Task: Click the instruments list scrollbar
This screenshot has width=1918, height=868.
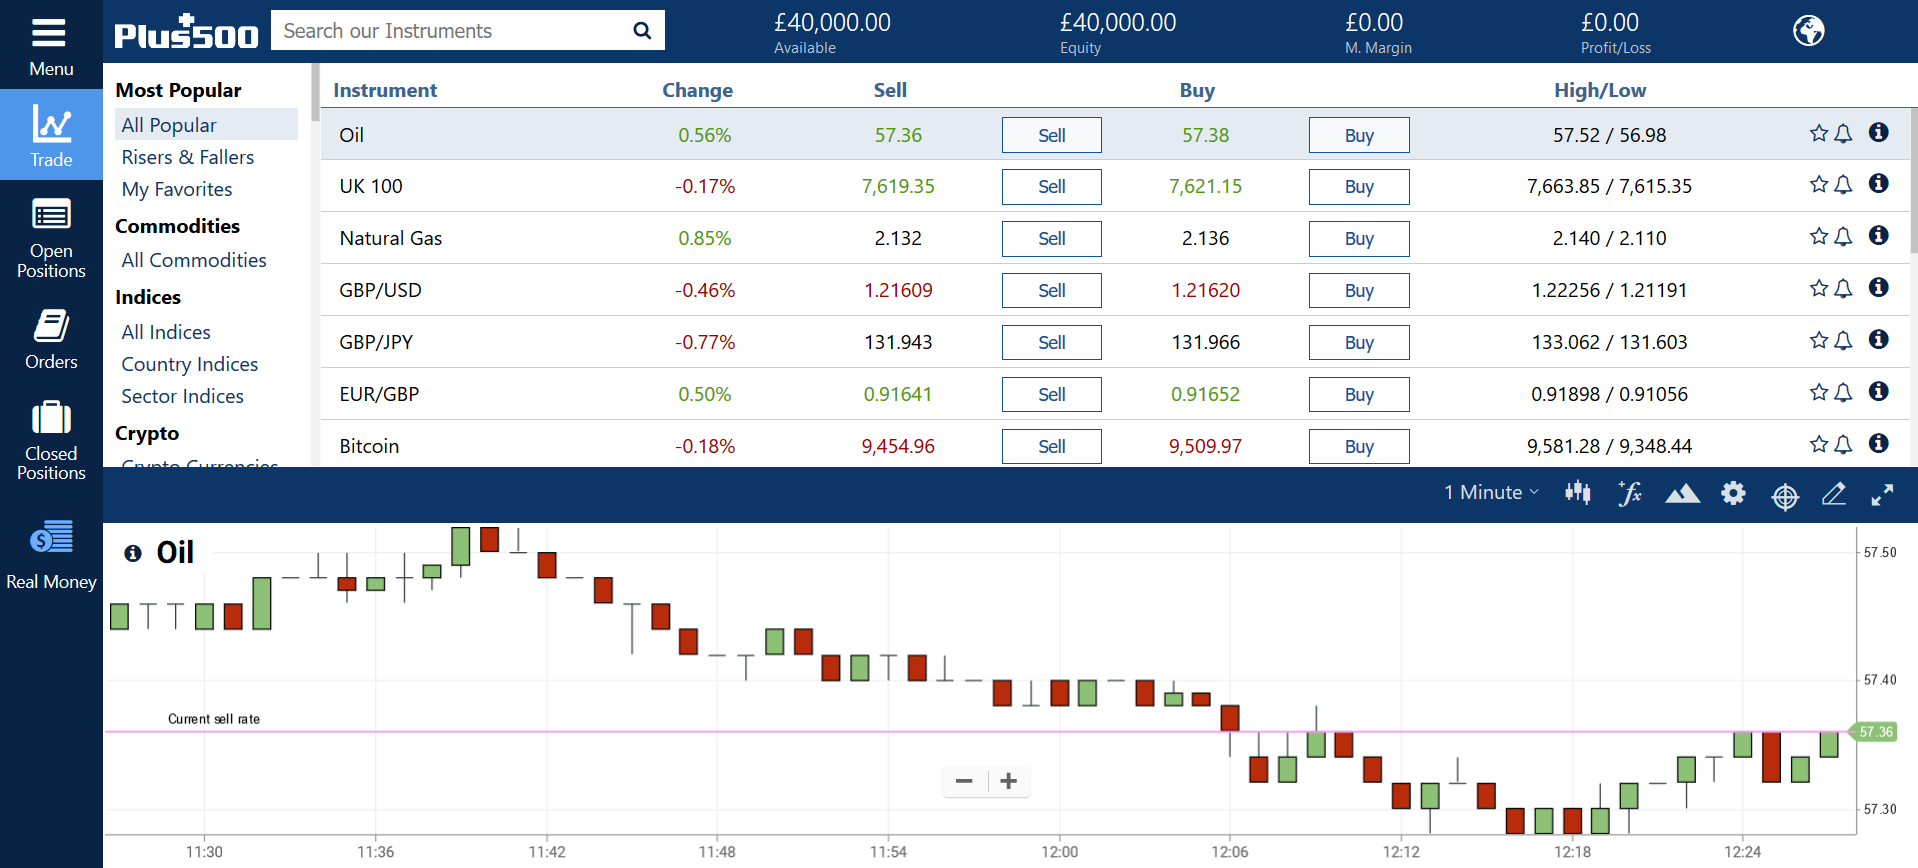Action: pos(1913,180)
